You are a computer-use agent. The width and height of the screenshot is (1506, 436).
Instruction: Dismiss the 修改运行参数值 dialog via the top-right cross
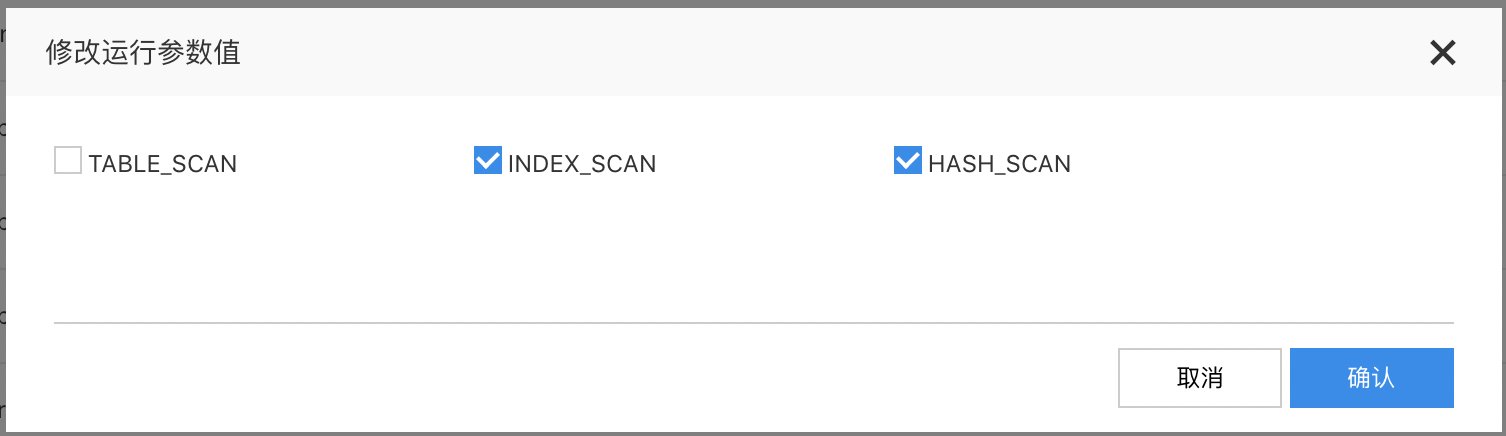pos(1442,53)
